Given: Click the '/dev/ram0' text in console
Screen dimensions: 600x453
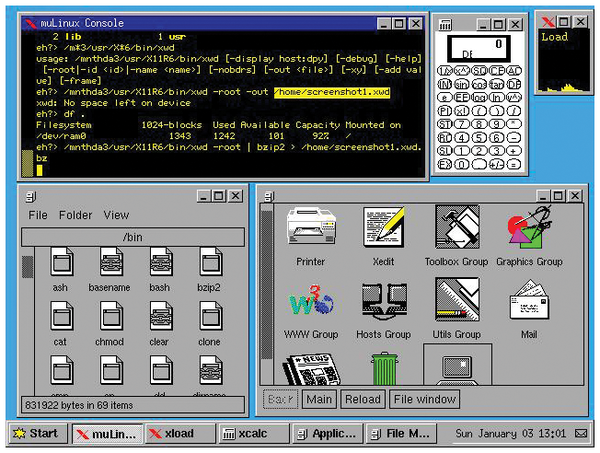Looking at the screenshot, I should (x=61, y=136).
